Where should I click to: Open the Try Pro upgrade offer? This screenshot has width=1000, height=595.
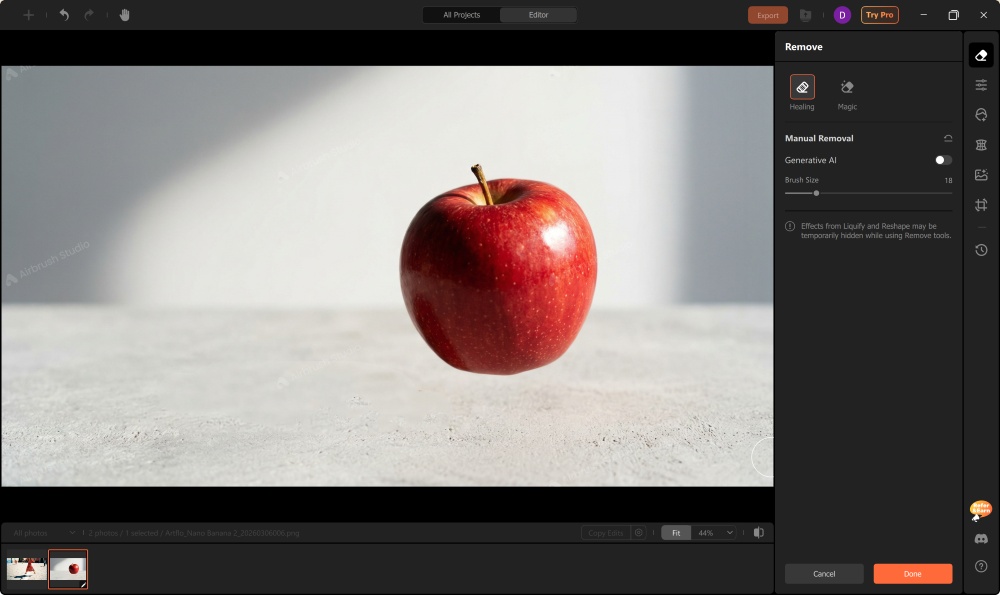tap(879, 15)
